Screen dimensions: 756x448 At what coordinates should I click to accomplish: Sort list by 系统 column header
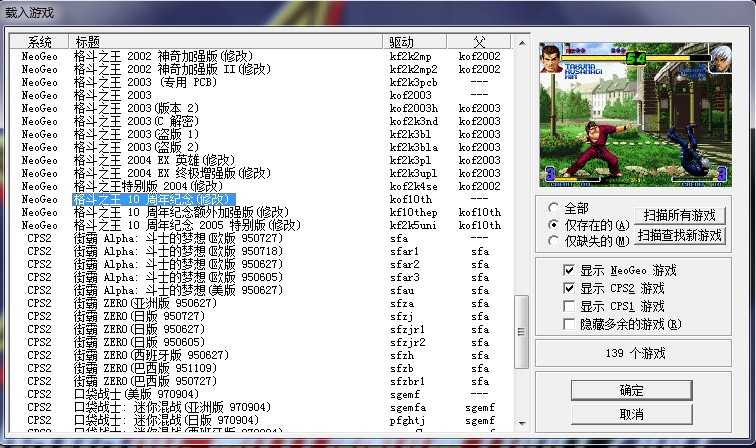(40, 42)
